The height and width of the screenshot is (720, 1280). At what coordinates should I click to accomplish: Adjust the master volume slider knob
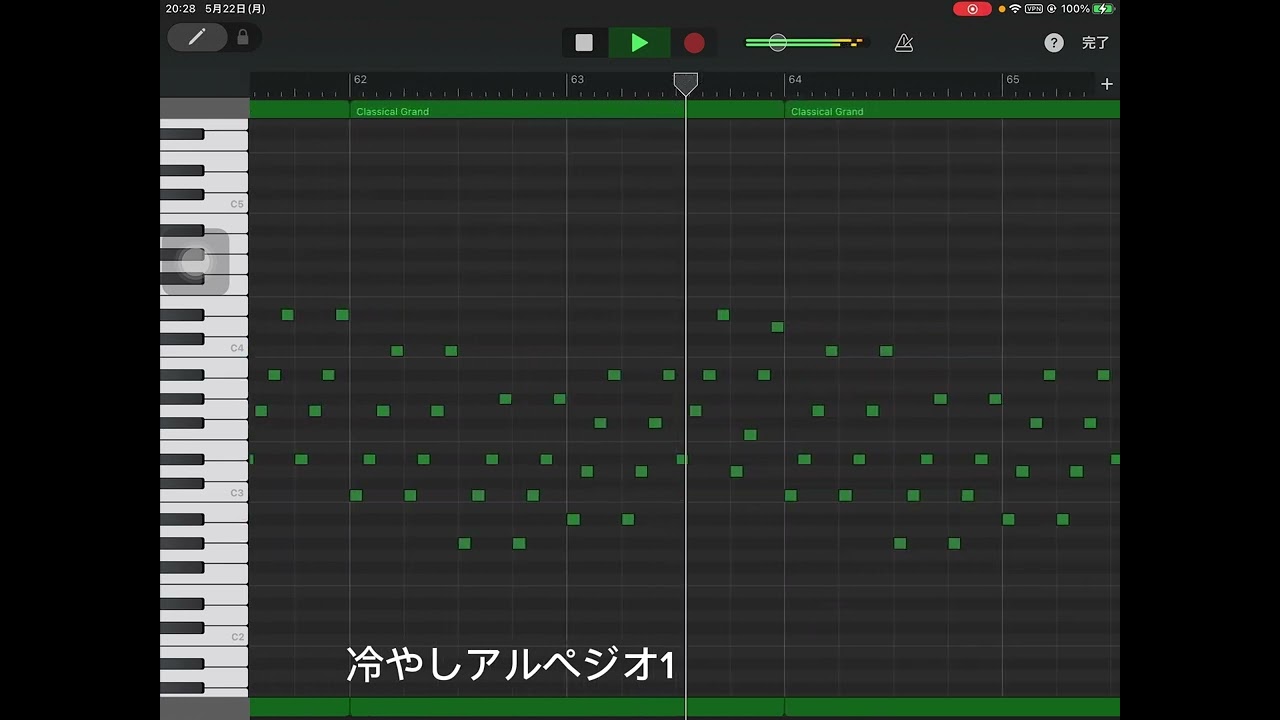778,42
